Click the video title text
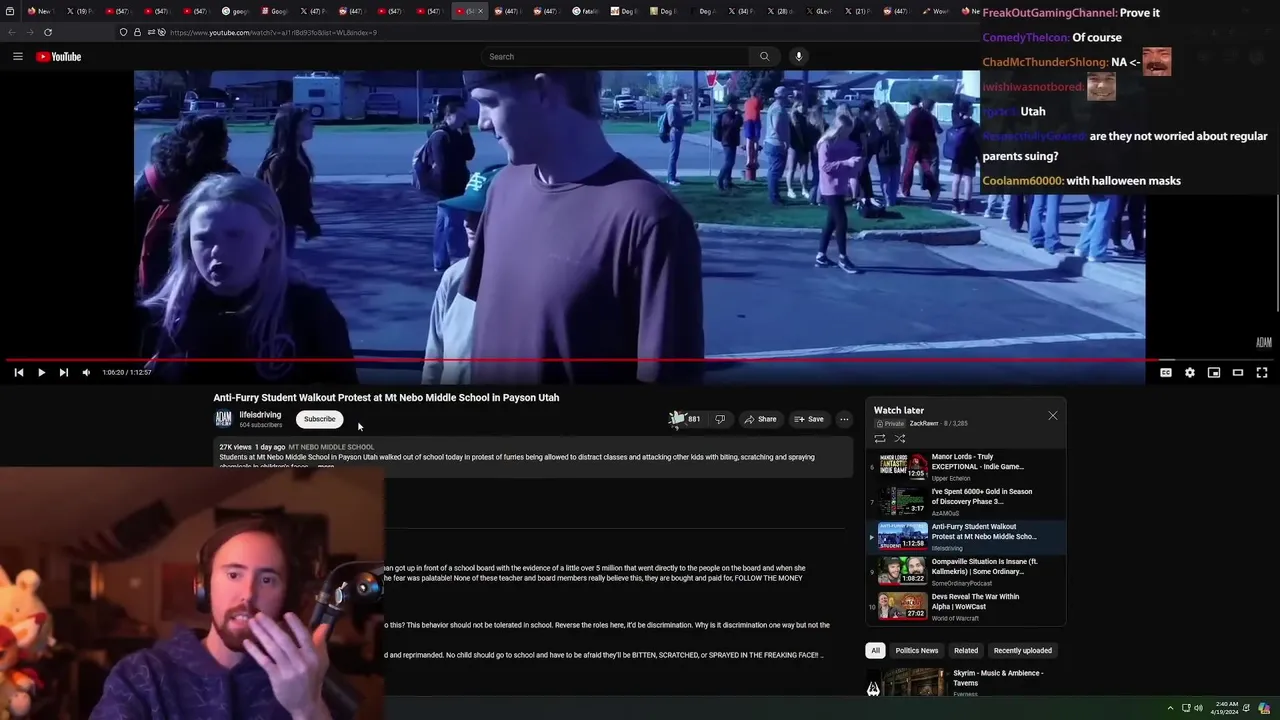The height and width of the screenshot is (720, 1280). pyautogui.click(x=386, y=397)
